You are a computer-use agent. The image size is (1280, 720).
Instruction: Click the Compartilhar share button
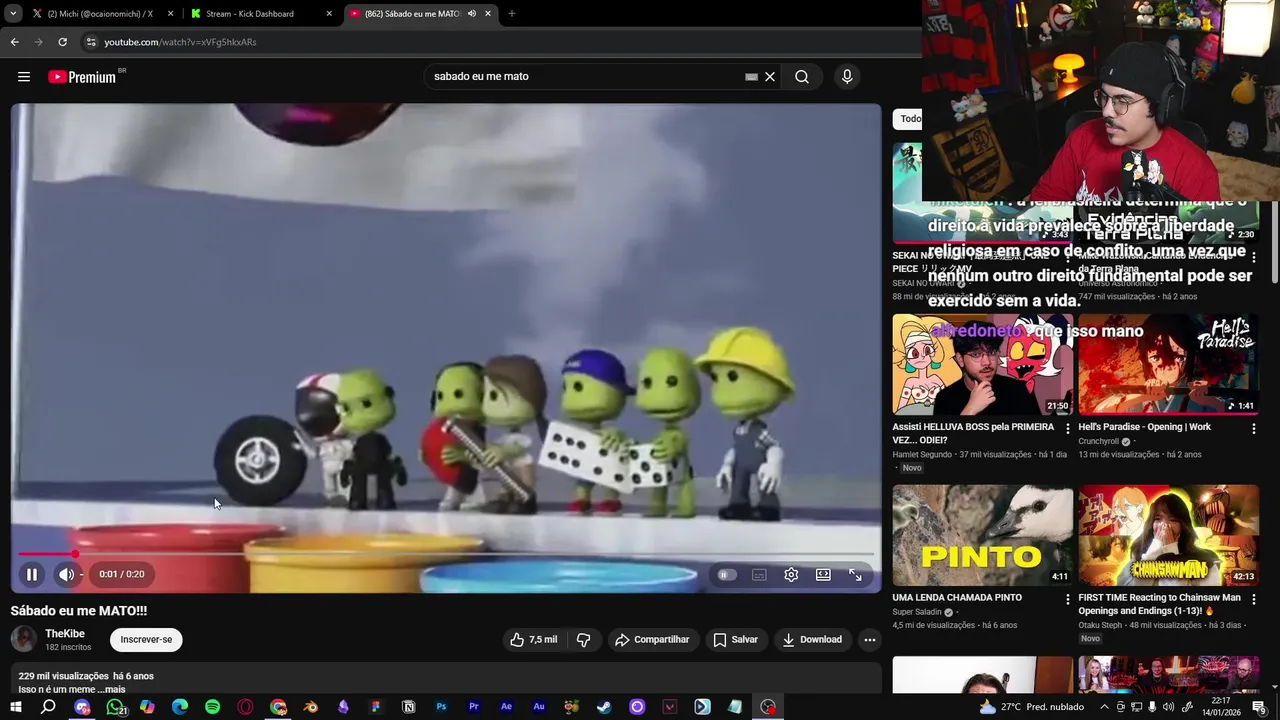[x=652, y=640]
